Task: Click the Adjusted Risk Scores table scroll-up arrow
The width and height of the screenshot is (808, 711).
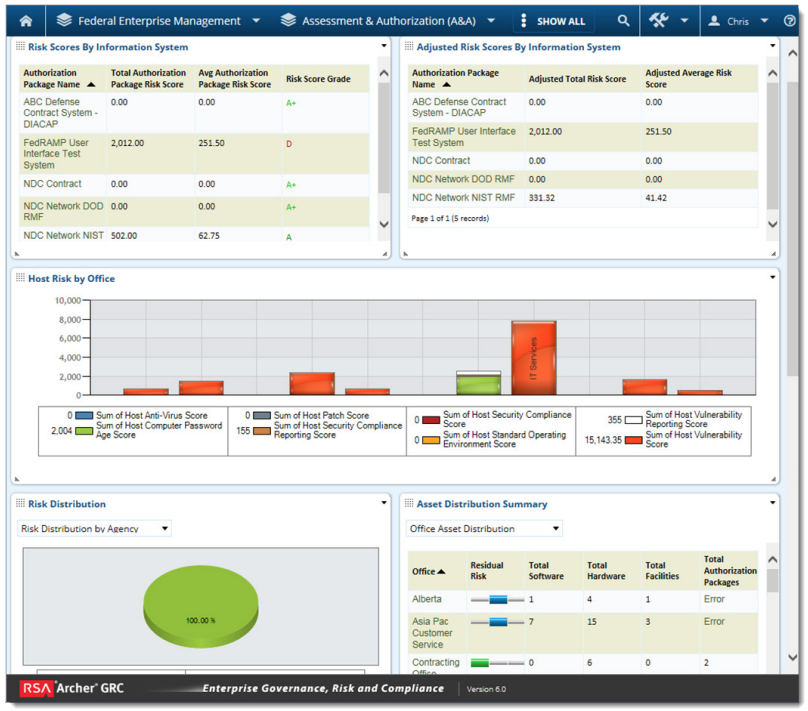Action: [772, 73]
